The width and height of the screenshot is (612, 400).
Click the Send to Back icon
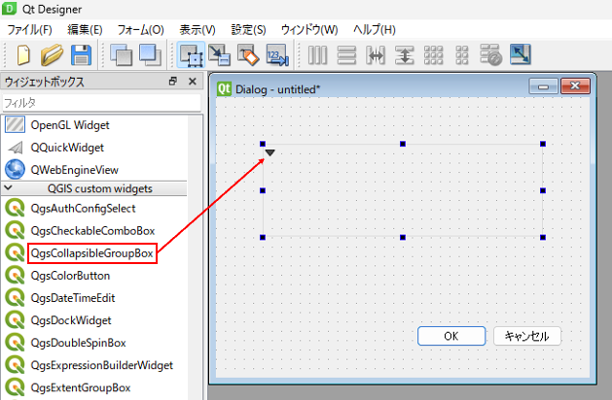121,55
